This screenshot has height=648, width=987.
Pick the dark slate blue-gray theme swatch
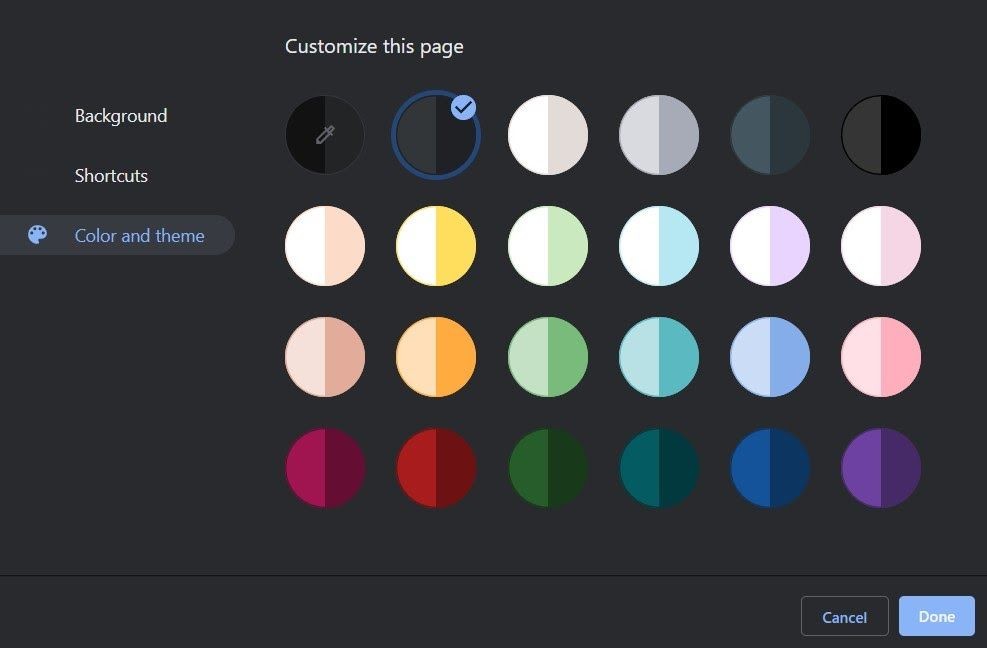point(770,135)
